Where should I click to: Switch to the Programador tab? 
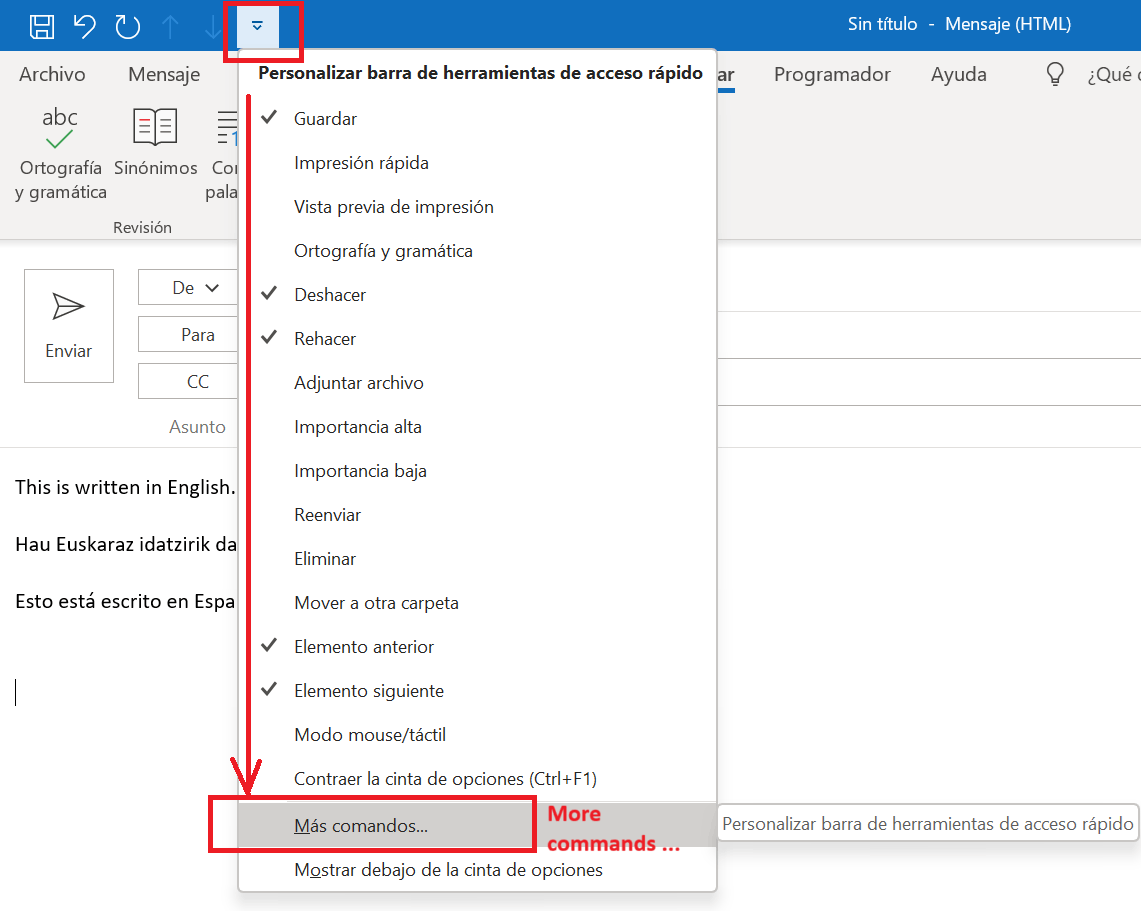pos(832,74)
